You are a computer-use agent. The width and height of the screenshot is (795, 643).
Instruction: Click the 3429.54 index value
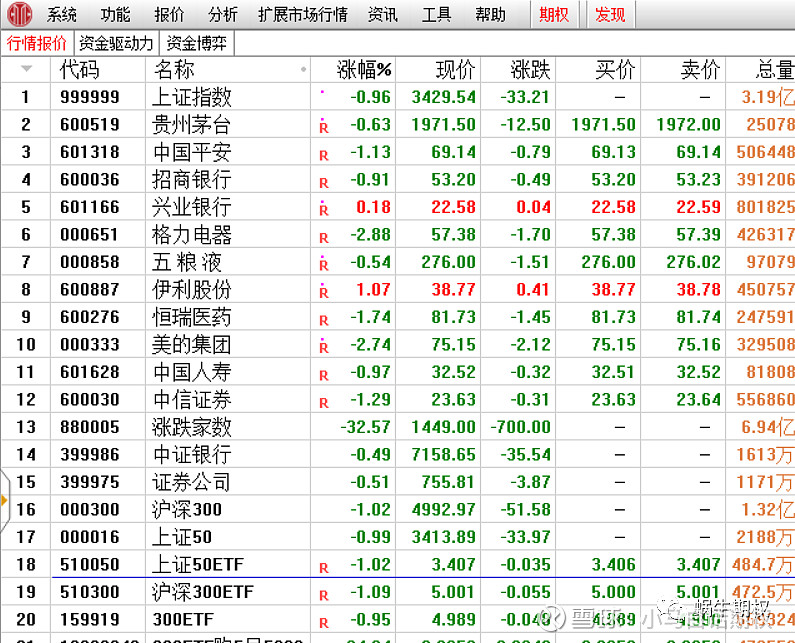tap(444, 97)
